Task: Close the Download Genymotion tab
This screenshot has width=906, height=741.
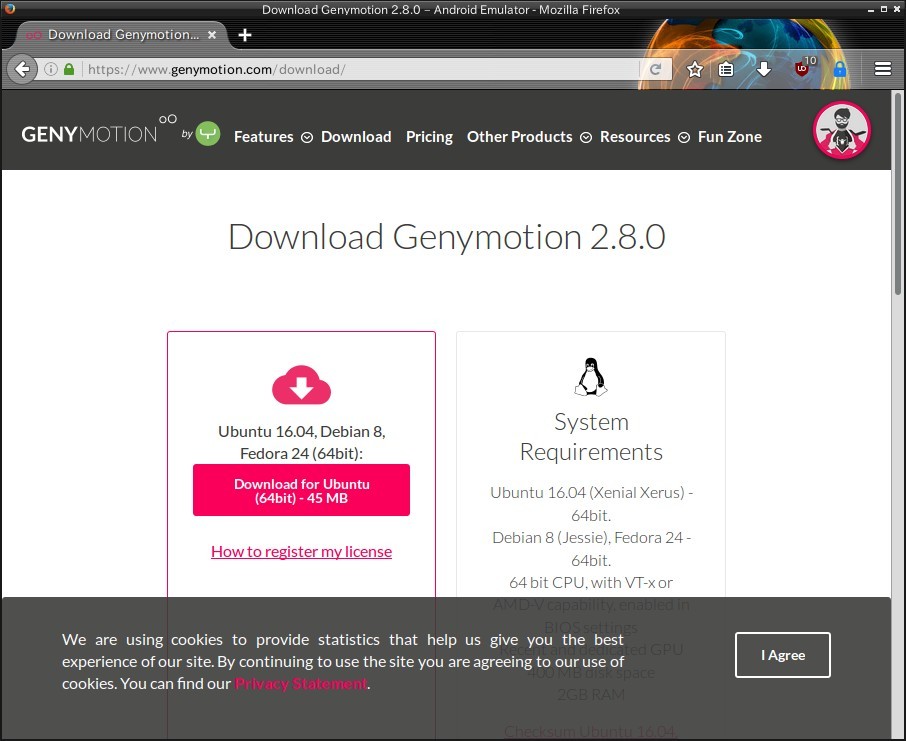Action: click(x=212, y=35)
